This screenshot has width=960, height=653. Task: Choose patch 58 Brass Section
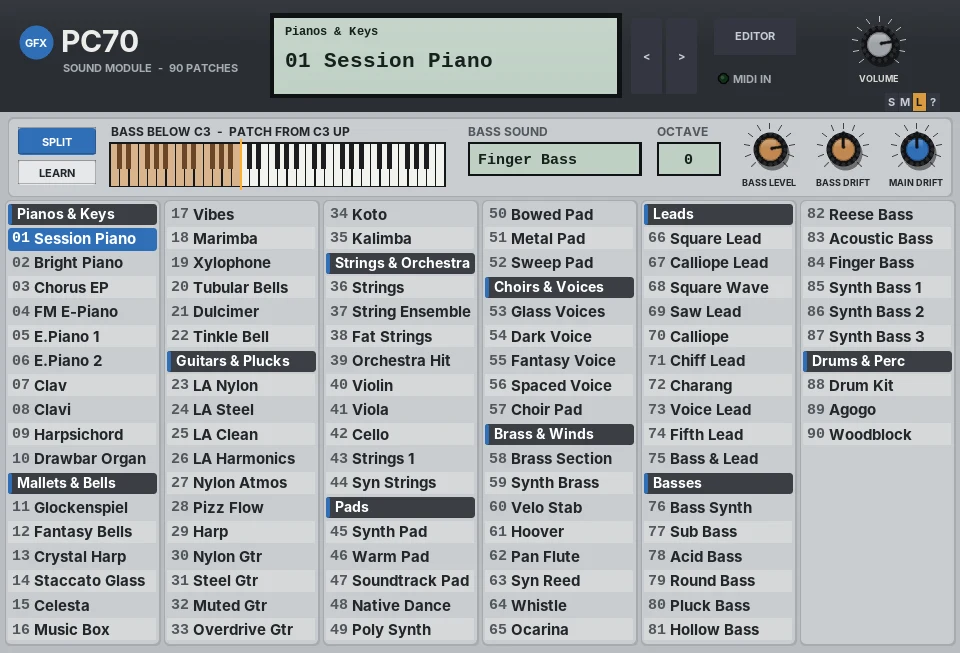click(560, 458)
